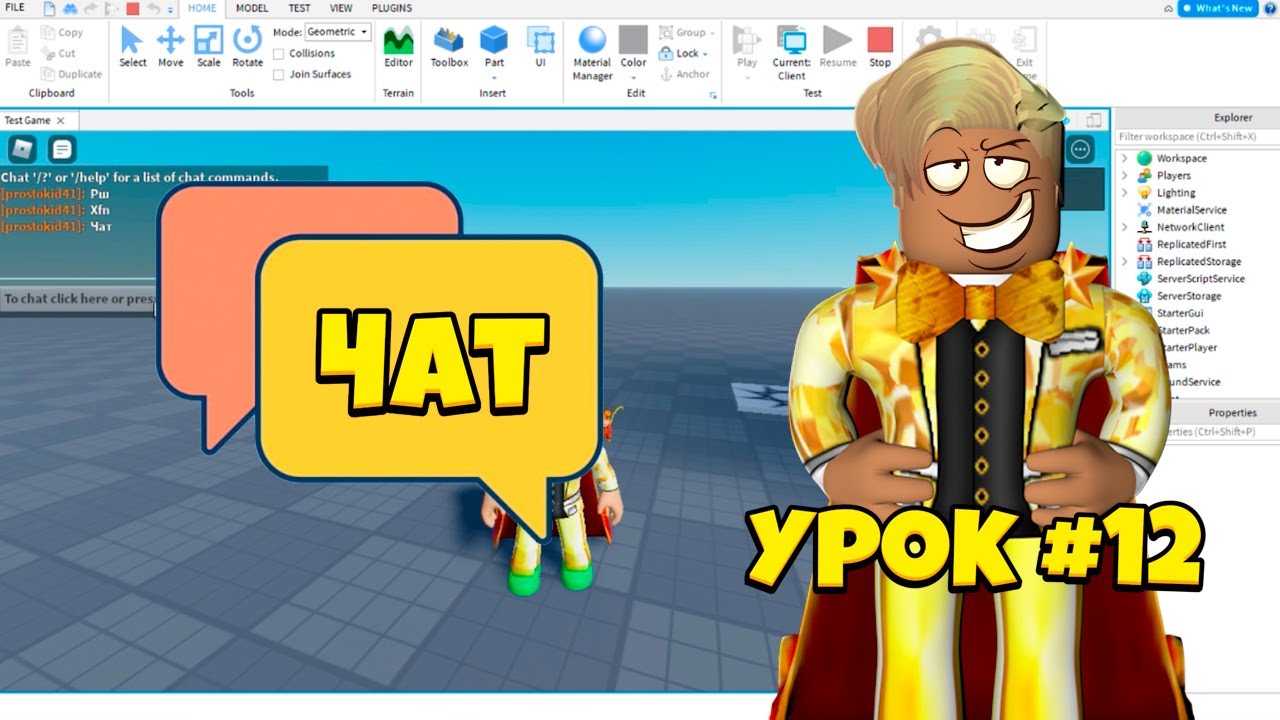Click the Group objects button
This screenshot has height=720, width=1280.
[682, 33]
